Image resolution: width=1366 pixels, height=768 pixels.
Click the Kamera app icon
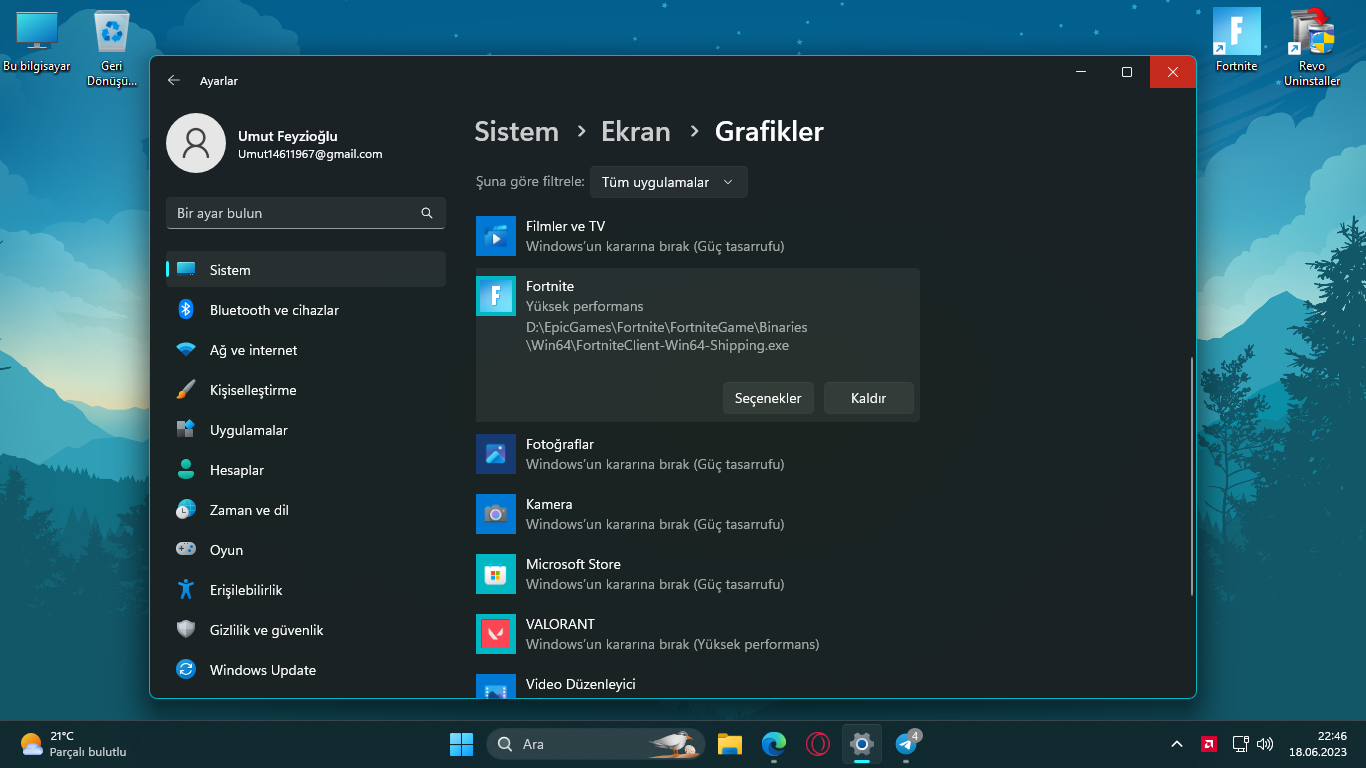tap(496, 514)
